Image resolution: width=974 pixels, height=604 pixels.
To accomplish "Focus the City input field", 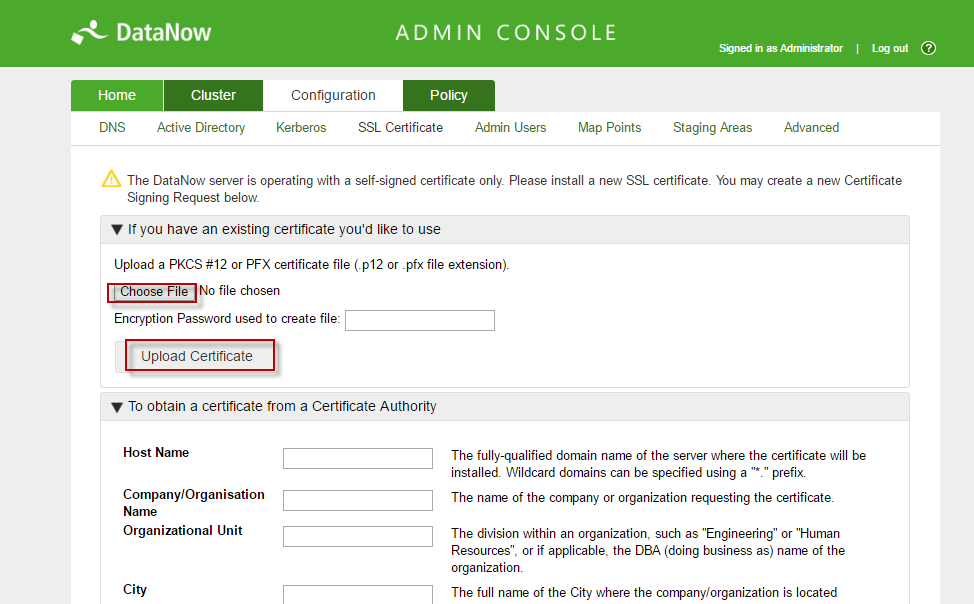I will click(358, 594).
